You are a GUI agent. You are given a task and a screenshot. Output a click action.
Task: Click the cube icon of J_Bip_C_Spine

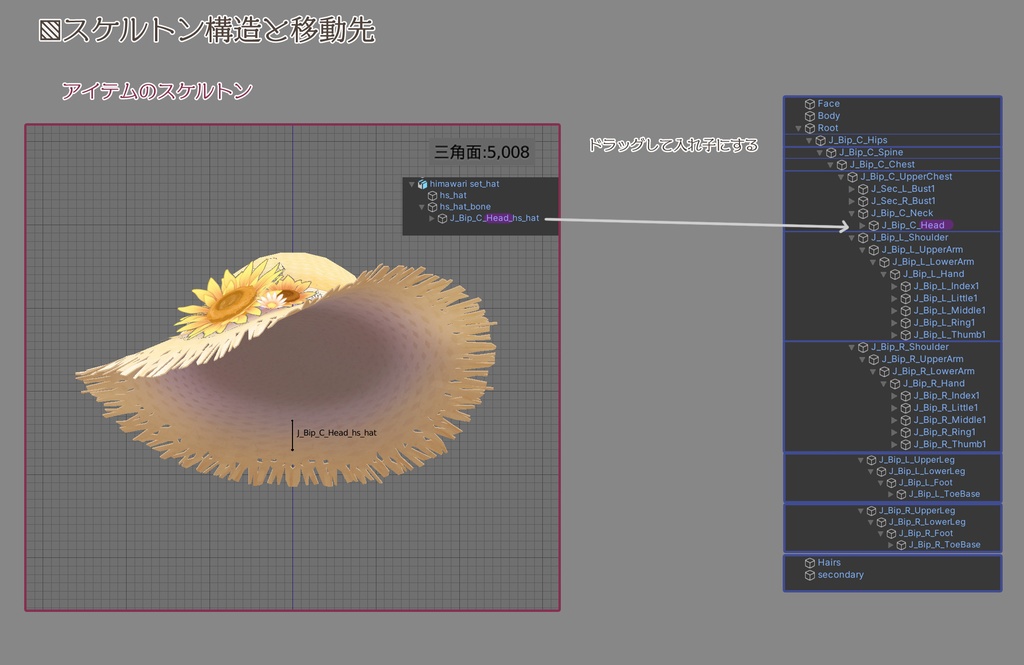point(831,152)
